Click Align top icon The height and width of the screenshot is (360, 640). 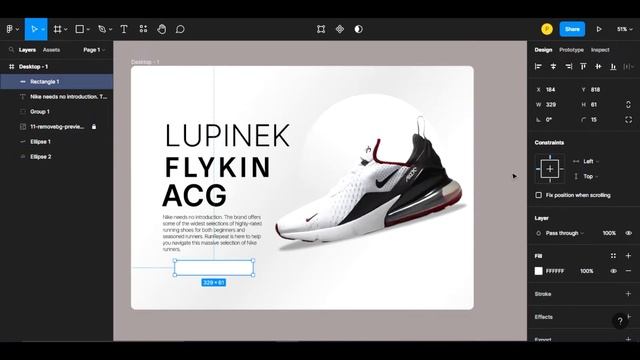point(583,67)
